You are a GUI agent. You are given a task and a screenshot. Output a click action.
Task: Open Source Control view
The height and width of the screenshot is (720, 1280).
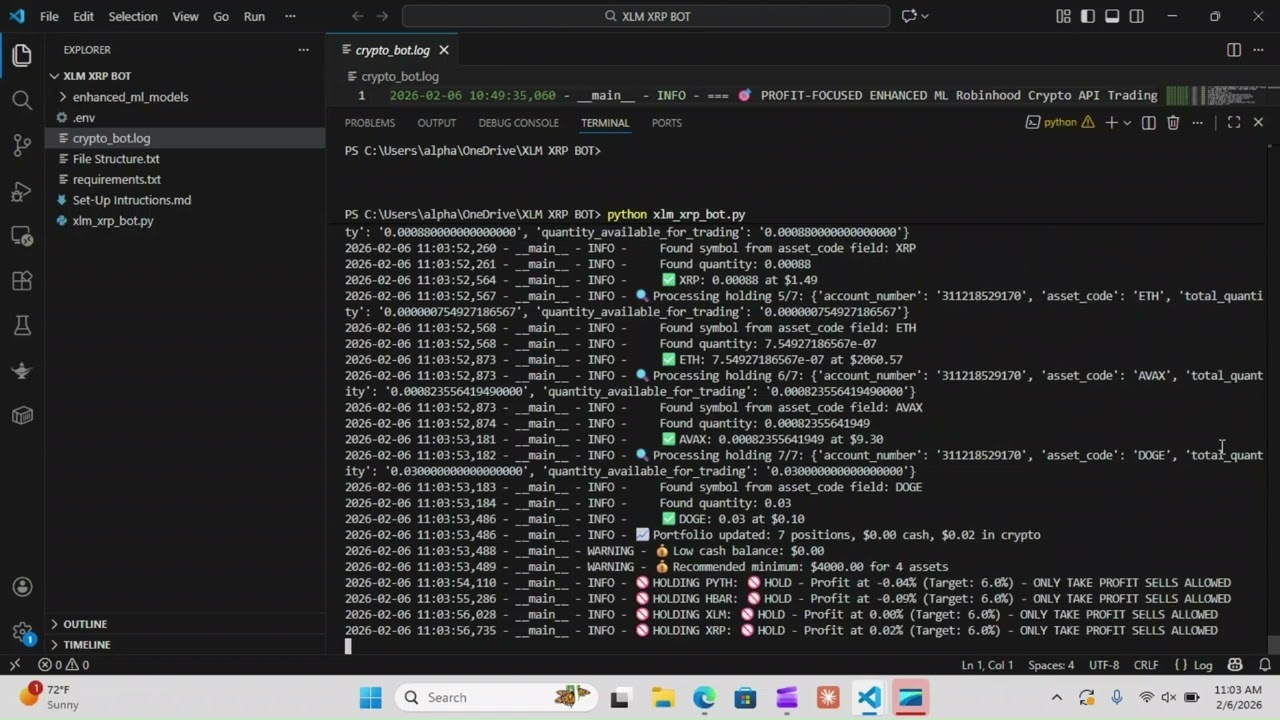pyautogui.click(x=22, y=146)
